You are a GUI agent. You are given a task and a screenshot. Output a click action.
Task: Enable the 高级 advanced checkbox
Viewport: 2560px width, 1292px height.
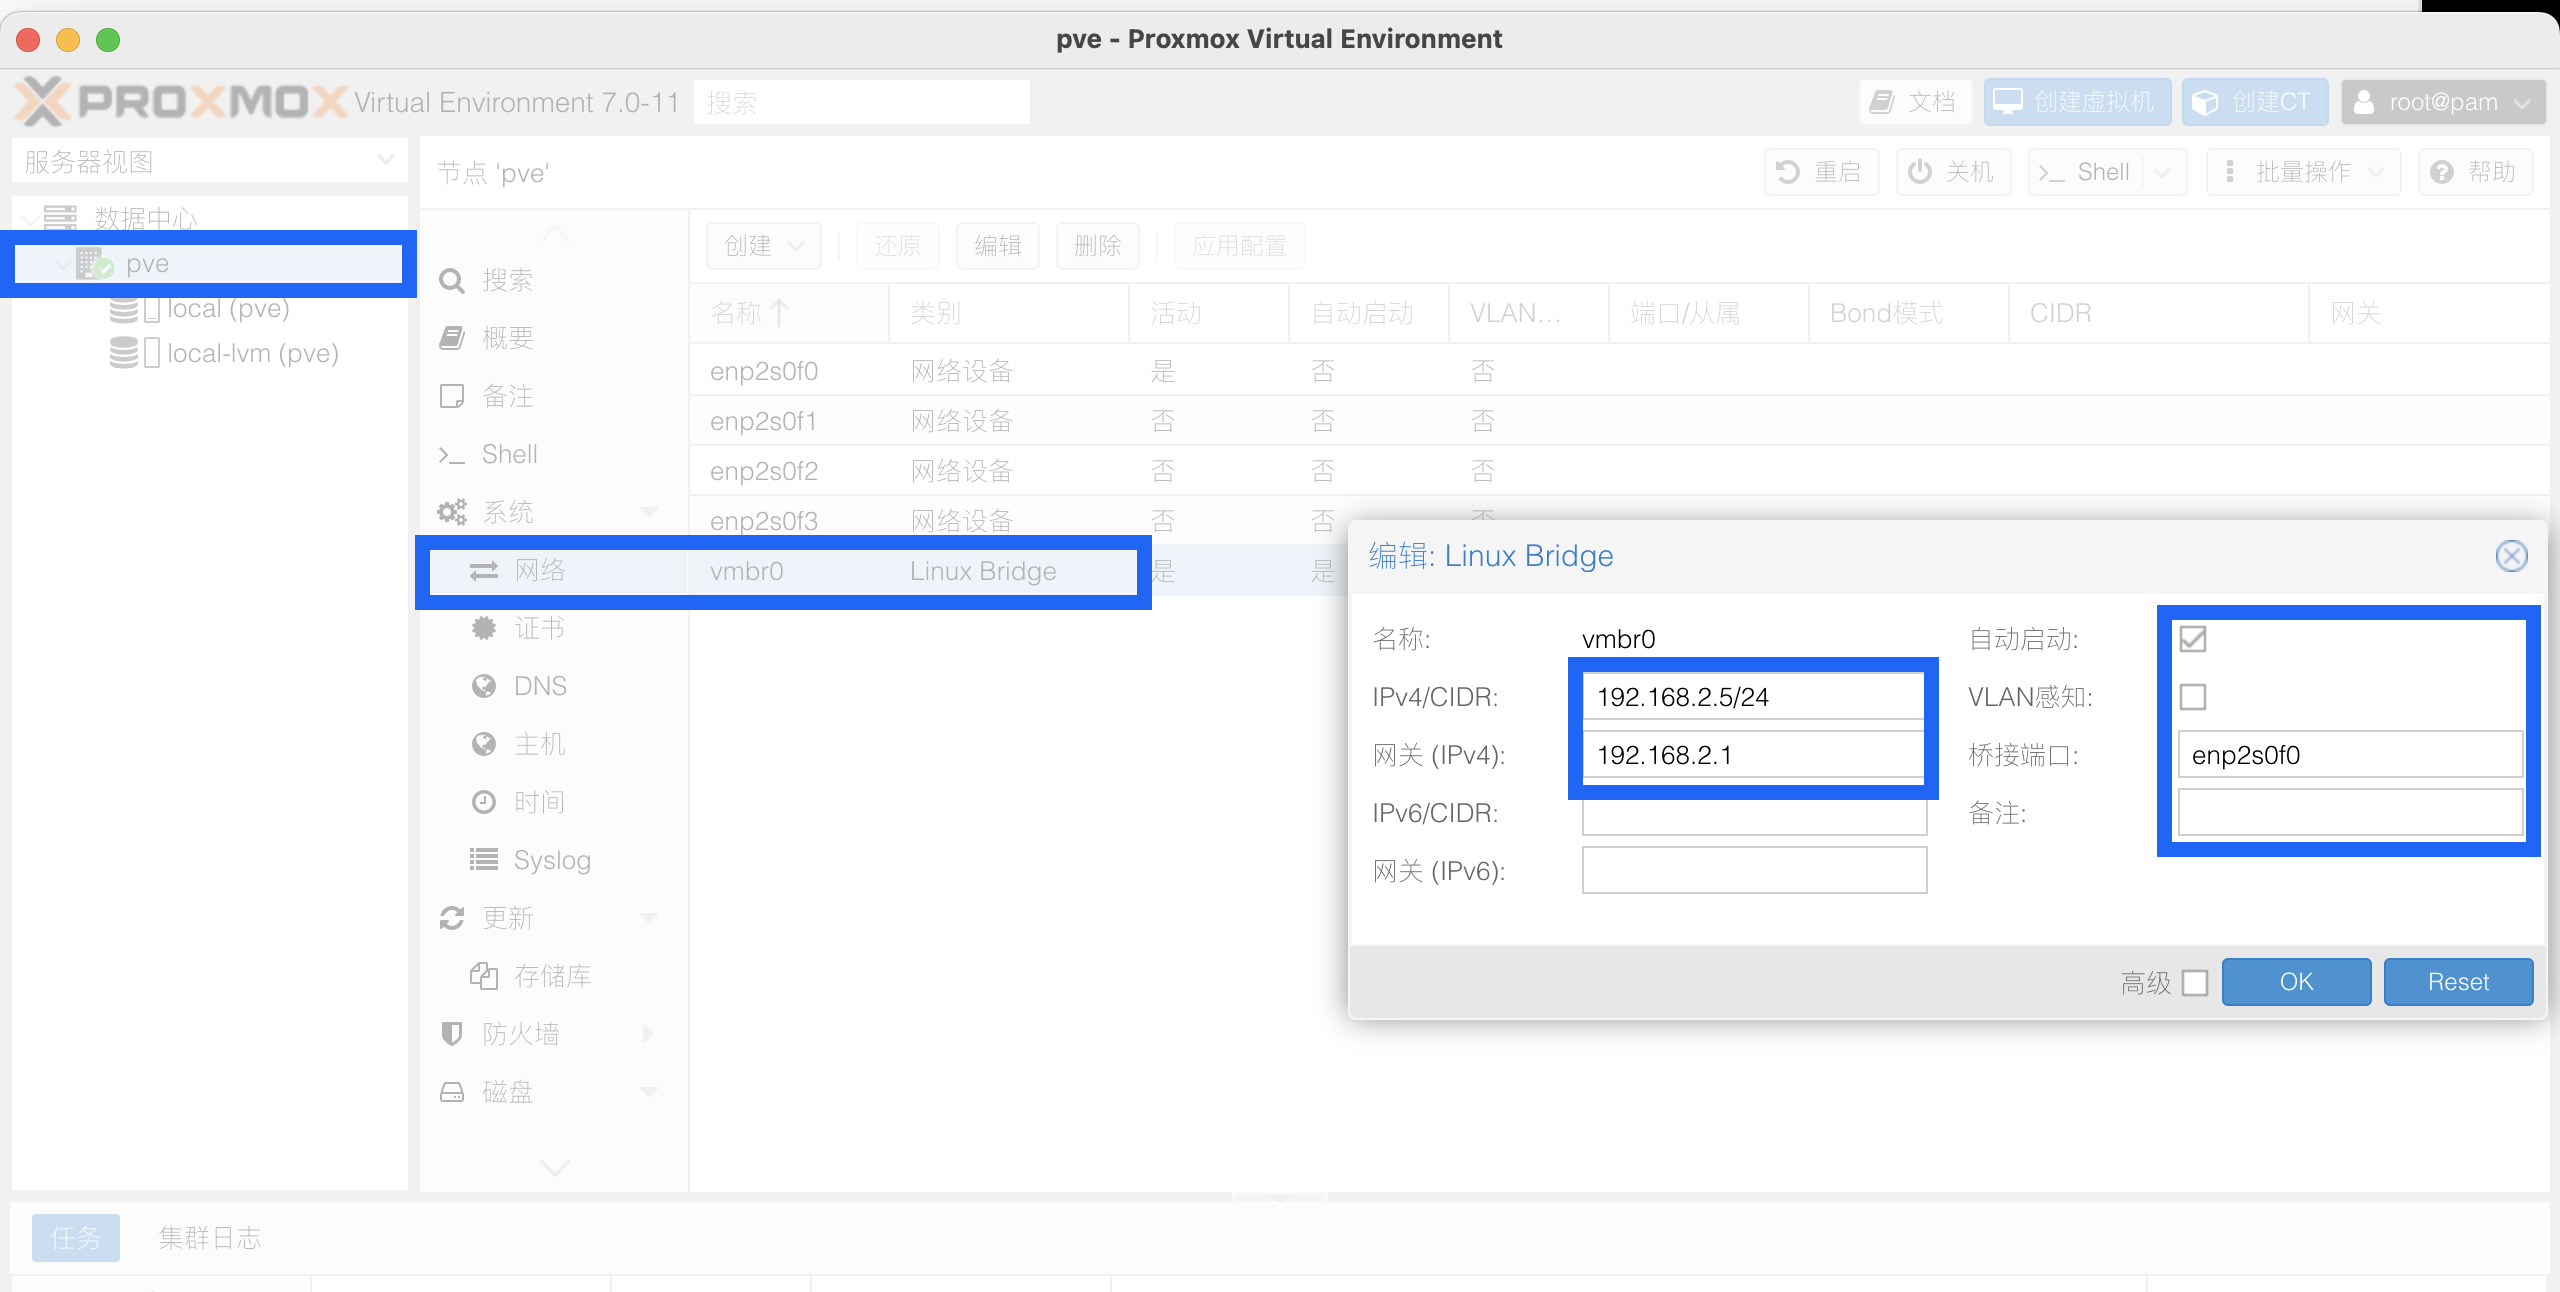2195,983
